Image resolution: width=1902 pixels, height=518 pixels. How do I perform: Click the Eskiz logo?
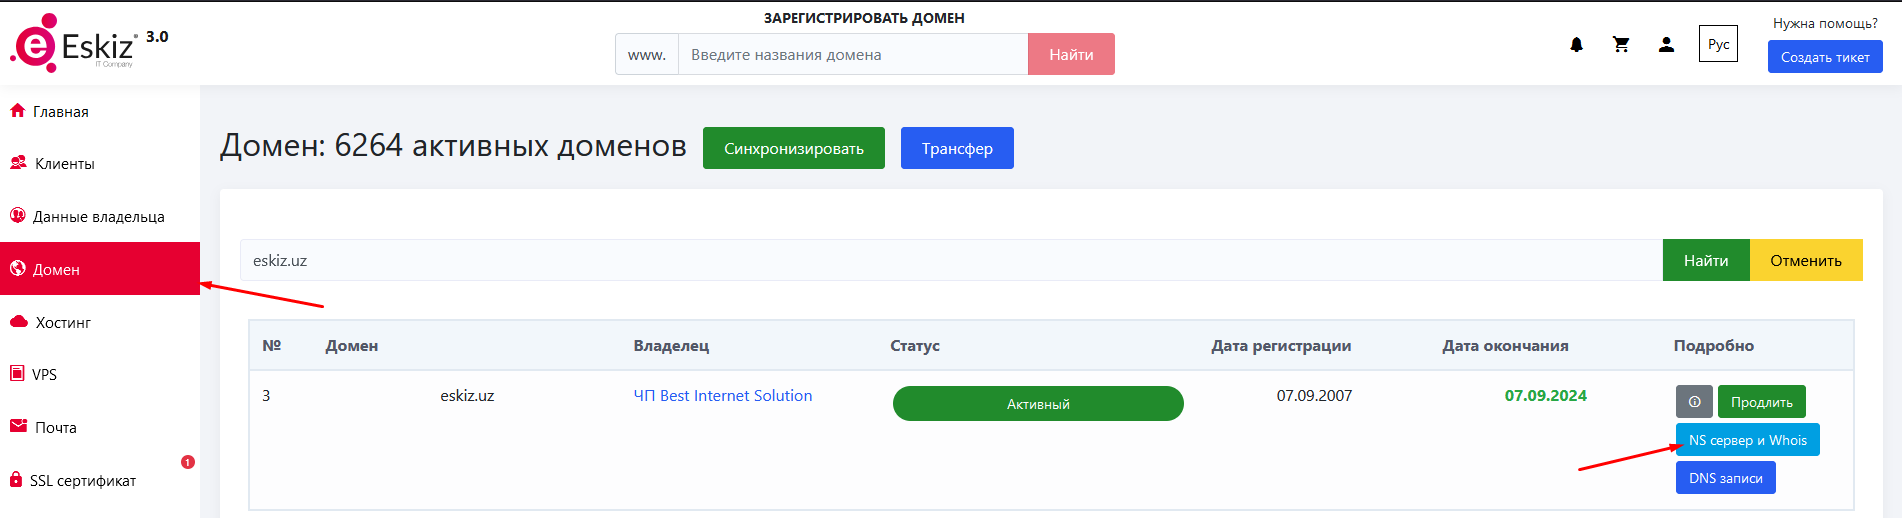(x=75, y=44)
